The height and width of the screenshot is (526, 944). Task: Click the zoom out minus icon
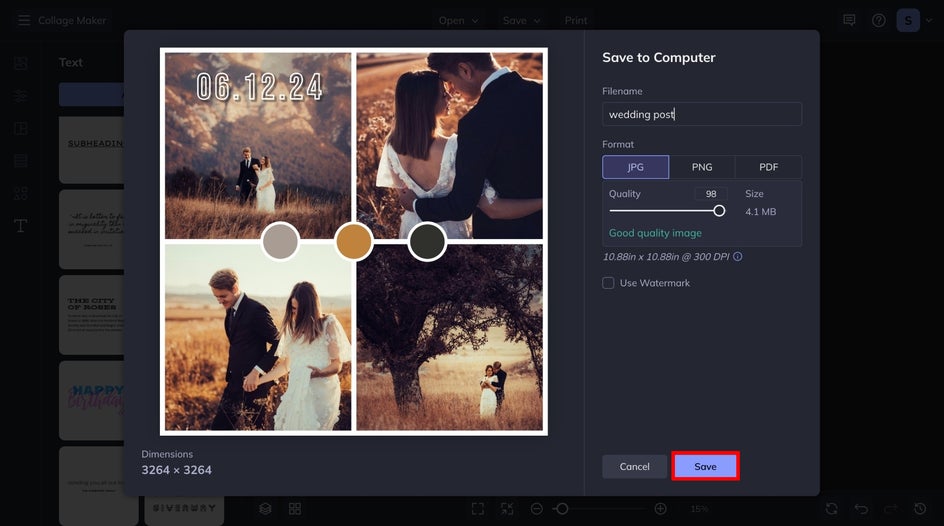pos(536,509)
